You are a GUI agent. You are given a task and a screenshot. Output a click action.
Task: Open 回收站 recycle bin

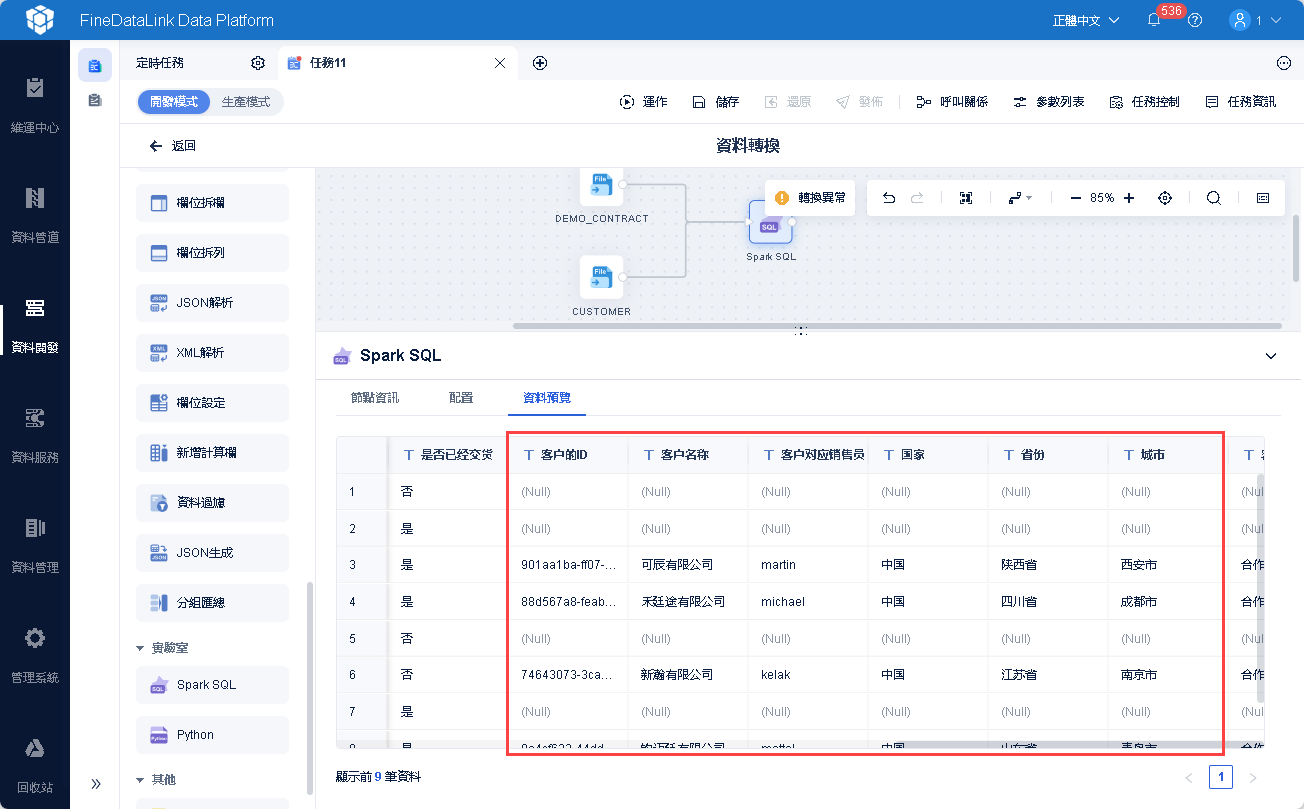click(35, 765)
